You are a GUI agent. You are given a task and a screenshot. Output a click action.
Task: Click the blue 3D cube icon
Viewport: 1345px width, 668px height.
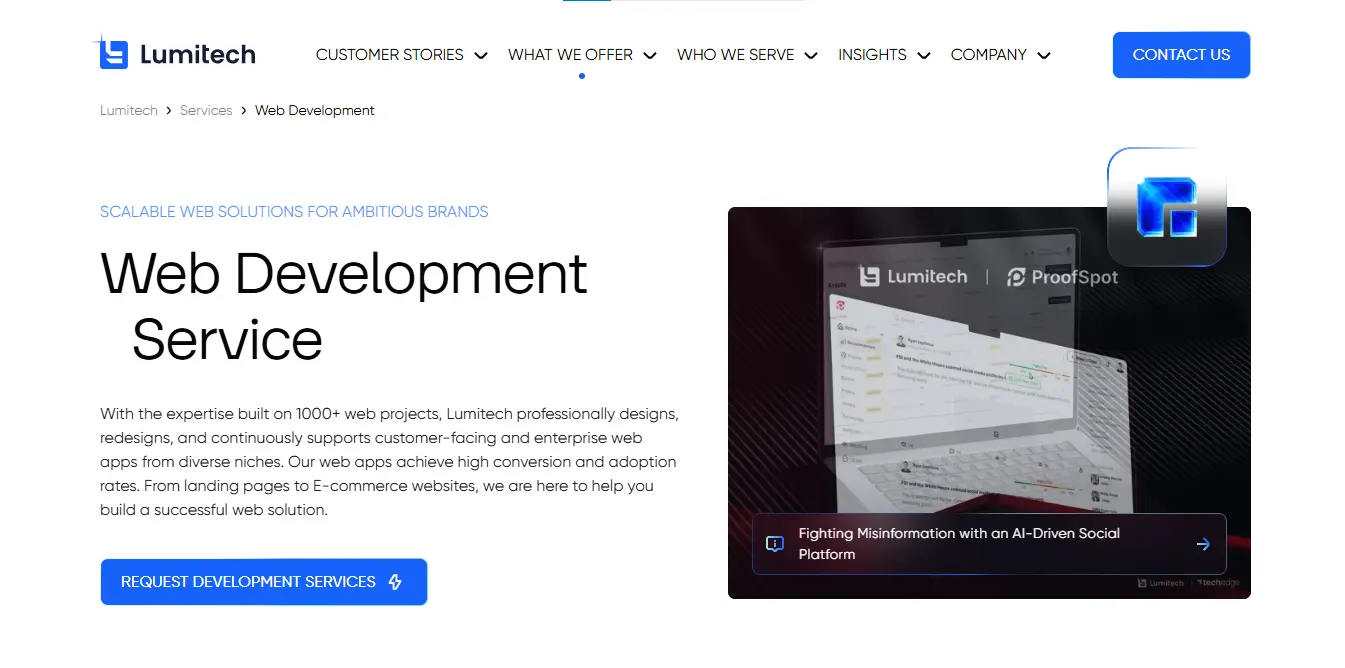(x=1166, y=207)
